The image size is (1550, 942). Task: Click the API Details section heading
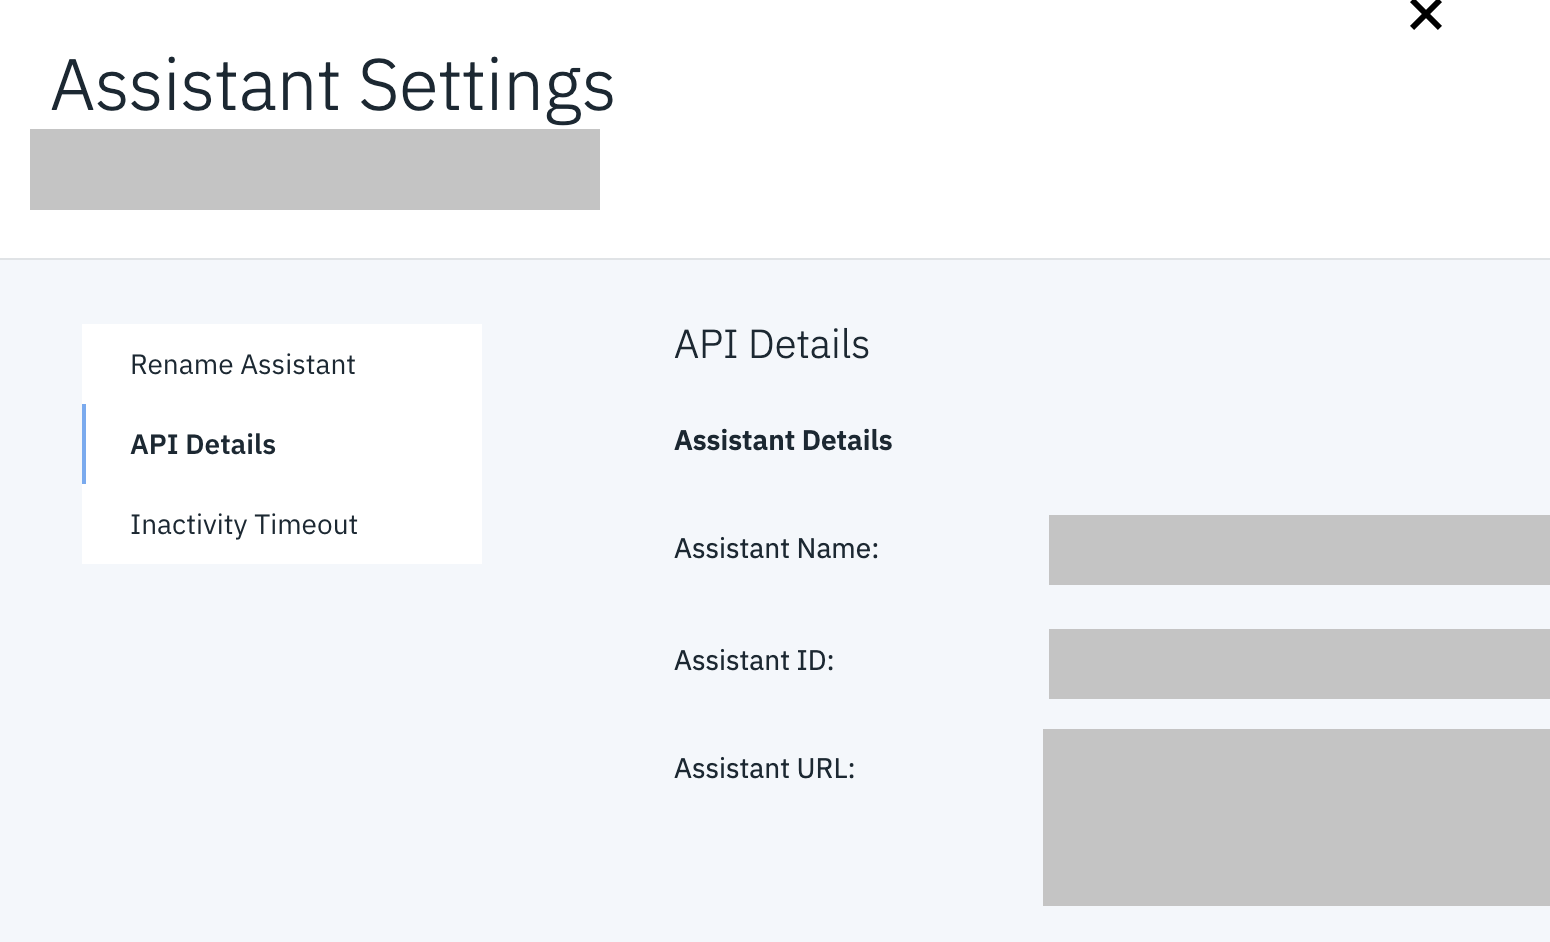(772, 345)
